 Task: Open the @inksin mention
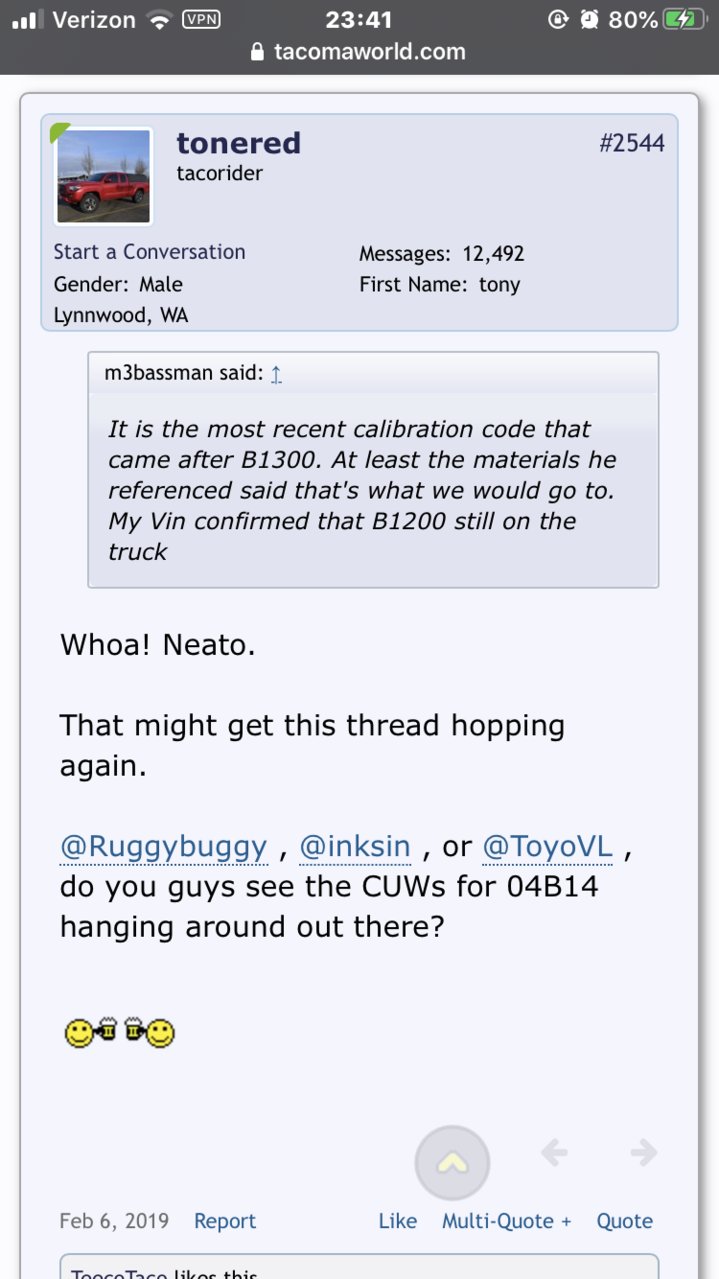(x=355, y=847)
